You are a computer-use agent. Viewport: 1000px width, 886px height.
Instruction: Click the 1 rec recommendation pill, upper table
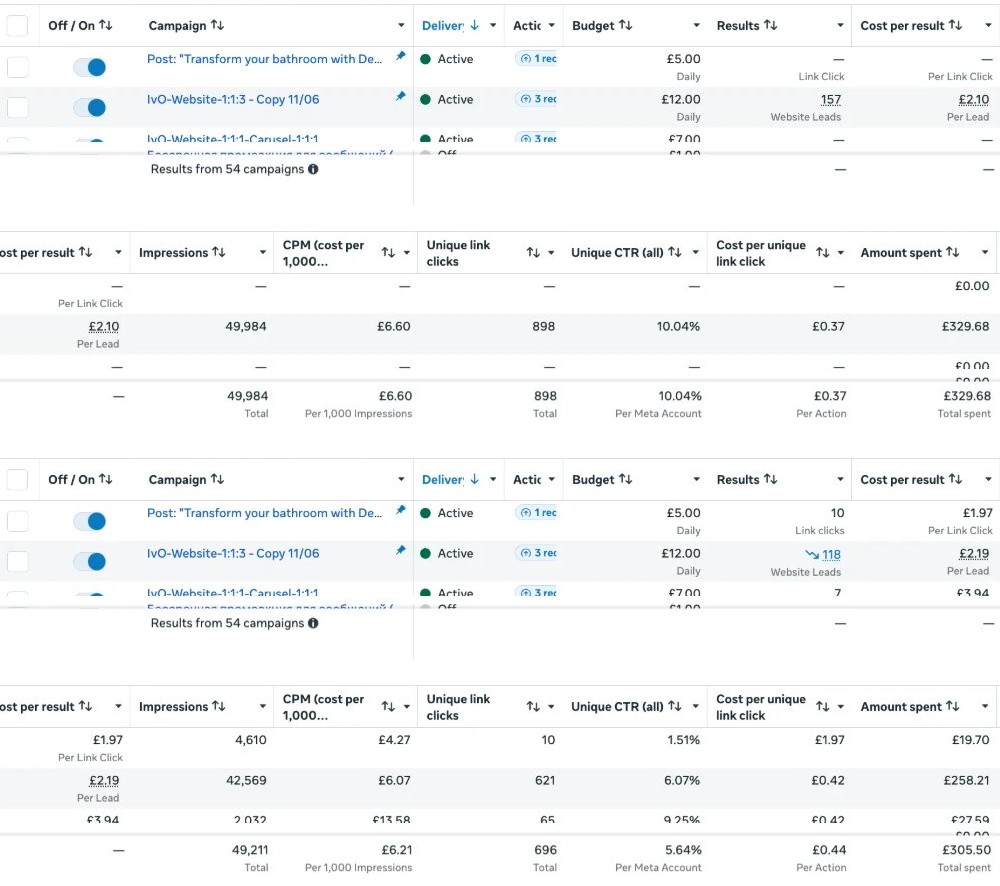click(x=536, y=59)
